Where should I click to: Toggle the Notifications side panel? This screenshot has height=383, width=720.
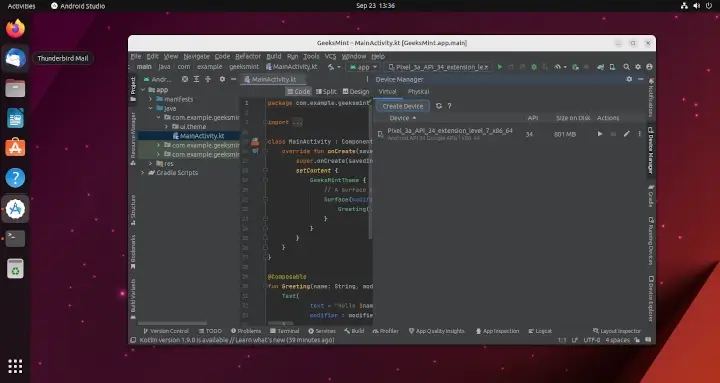coord(651,98)
